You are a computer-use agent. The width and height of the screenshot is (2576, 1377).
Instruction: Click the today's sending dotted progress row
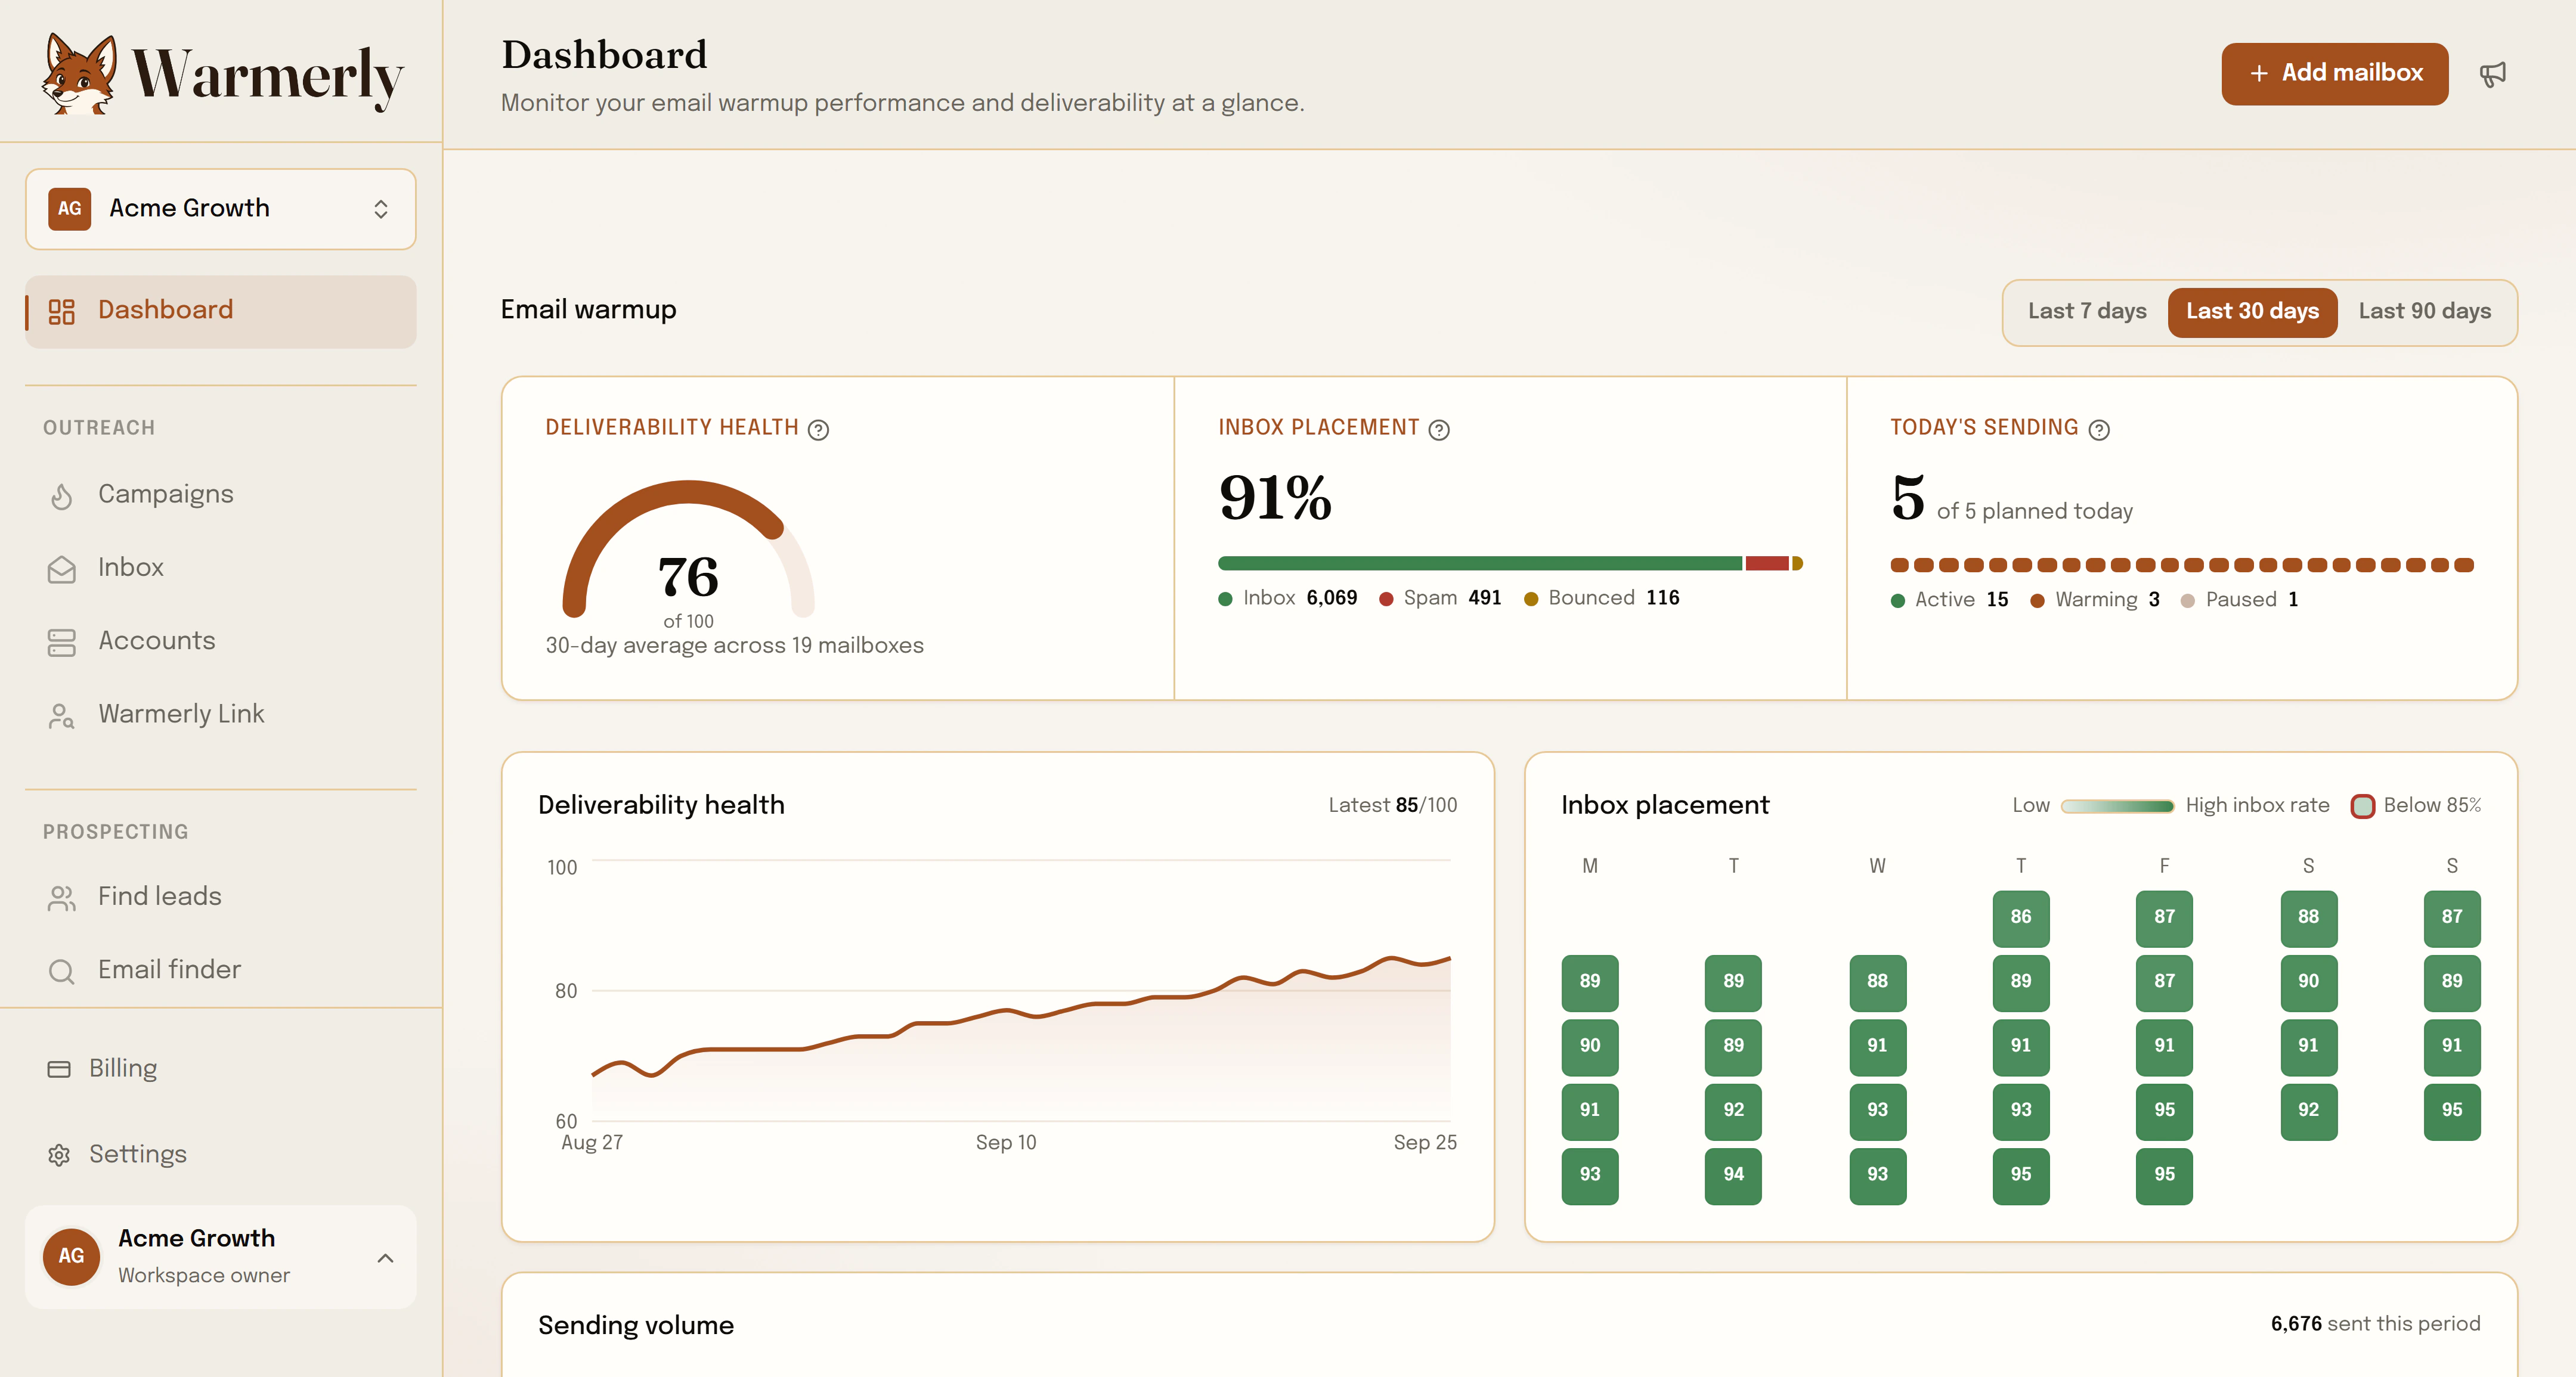click(2182, 566)
